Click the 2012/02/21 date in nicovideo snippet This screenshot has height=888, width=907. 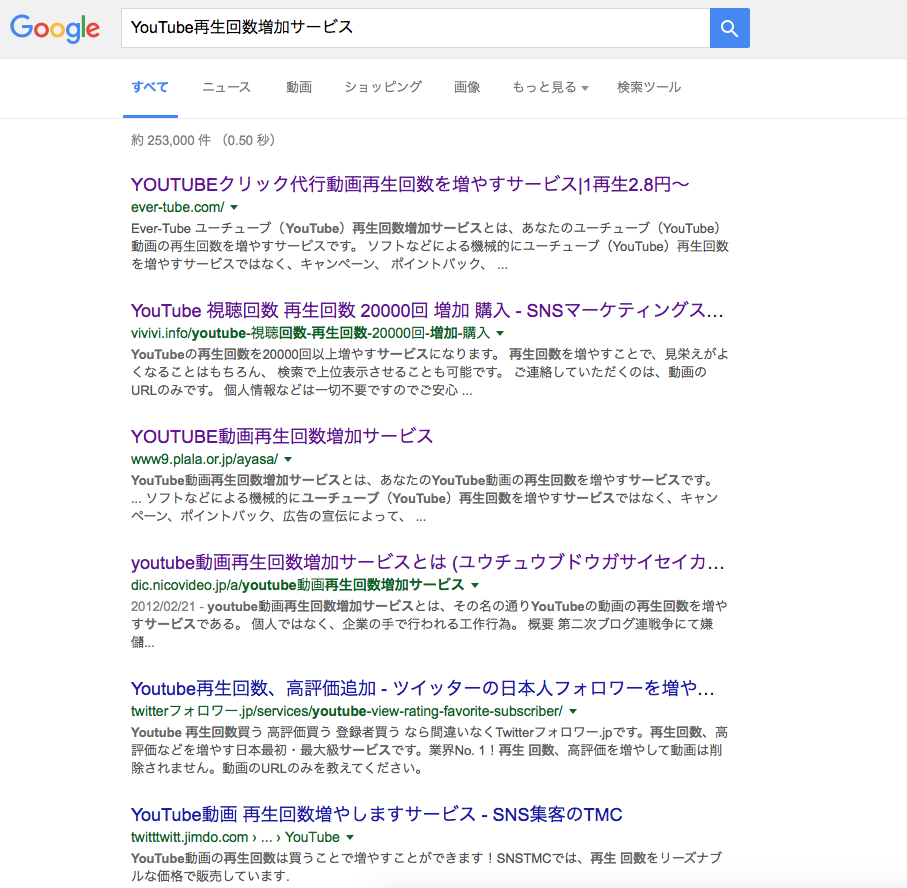163,606
